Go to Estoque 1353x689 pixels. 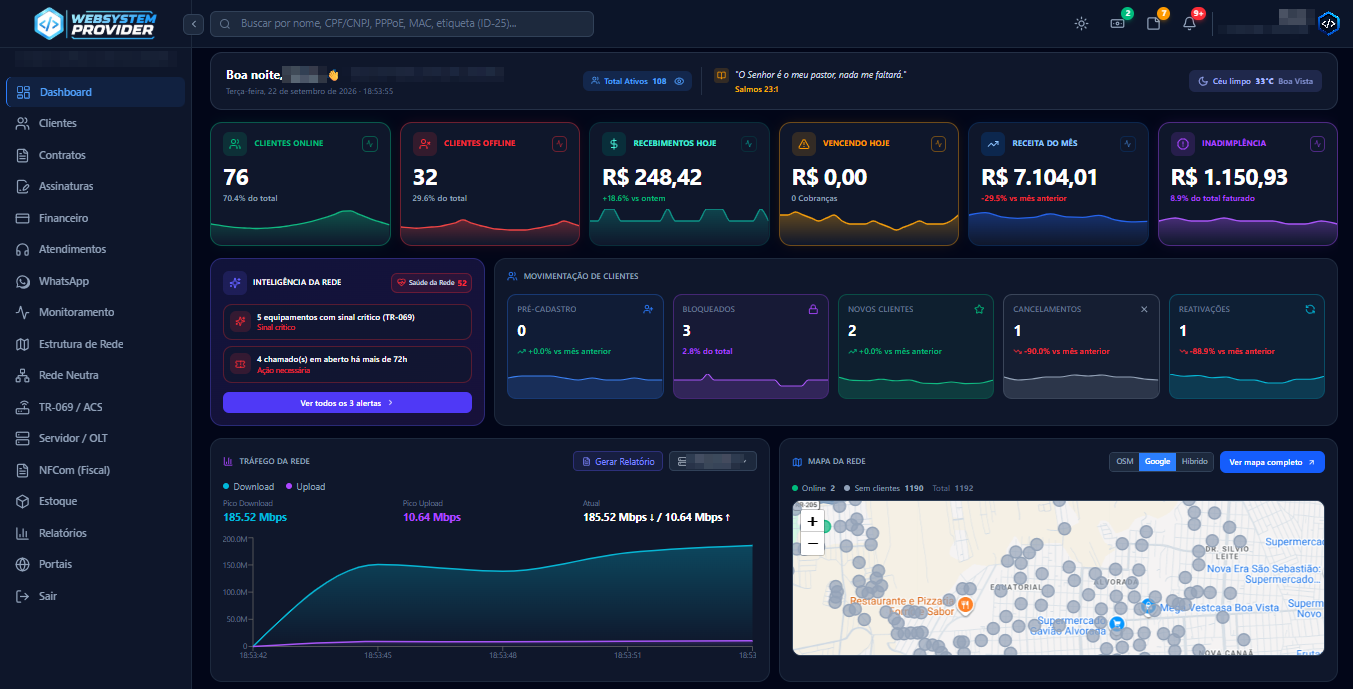tap(96, 501)
